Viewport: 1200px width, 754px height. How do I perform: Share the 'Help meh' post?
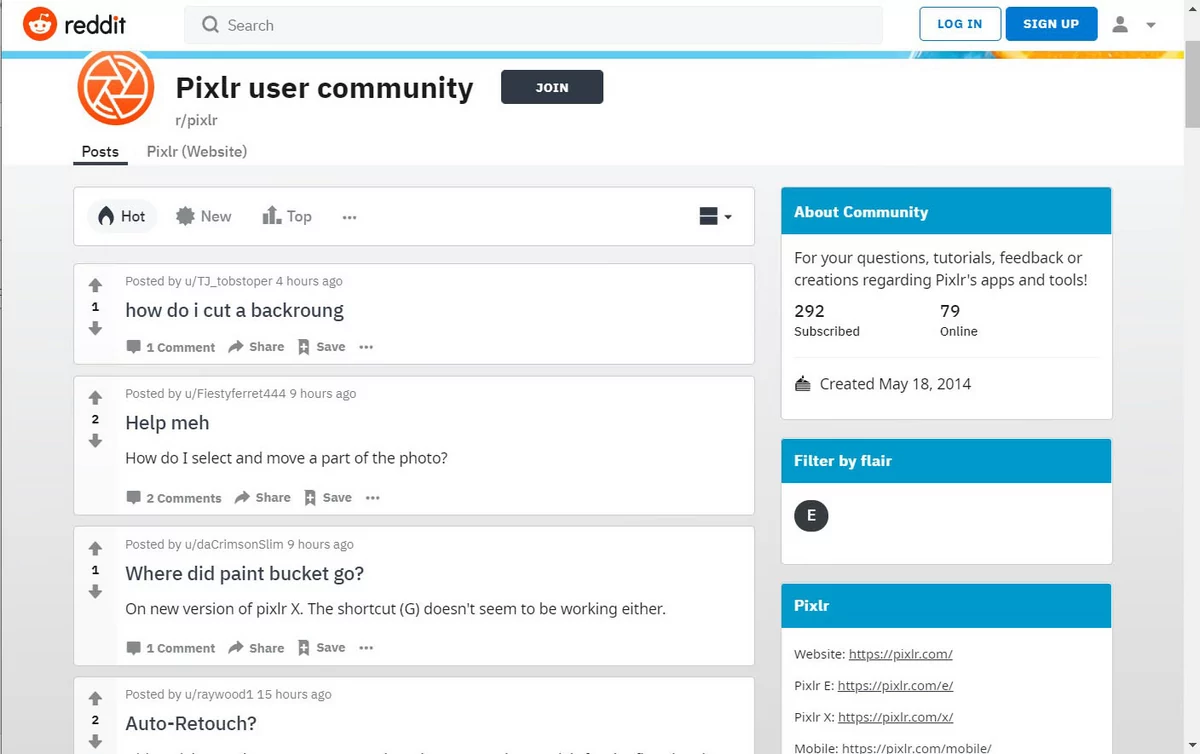pyautogui.click(x=263, y=498)
